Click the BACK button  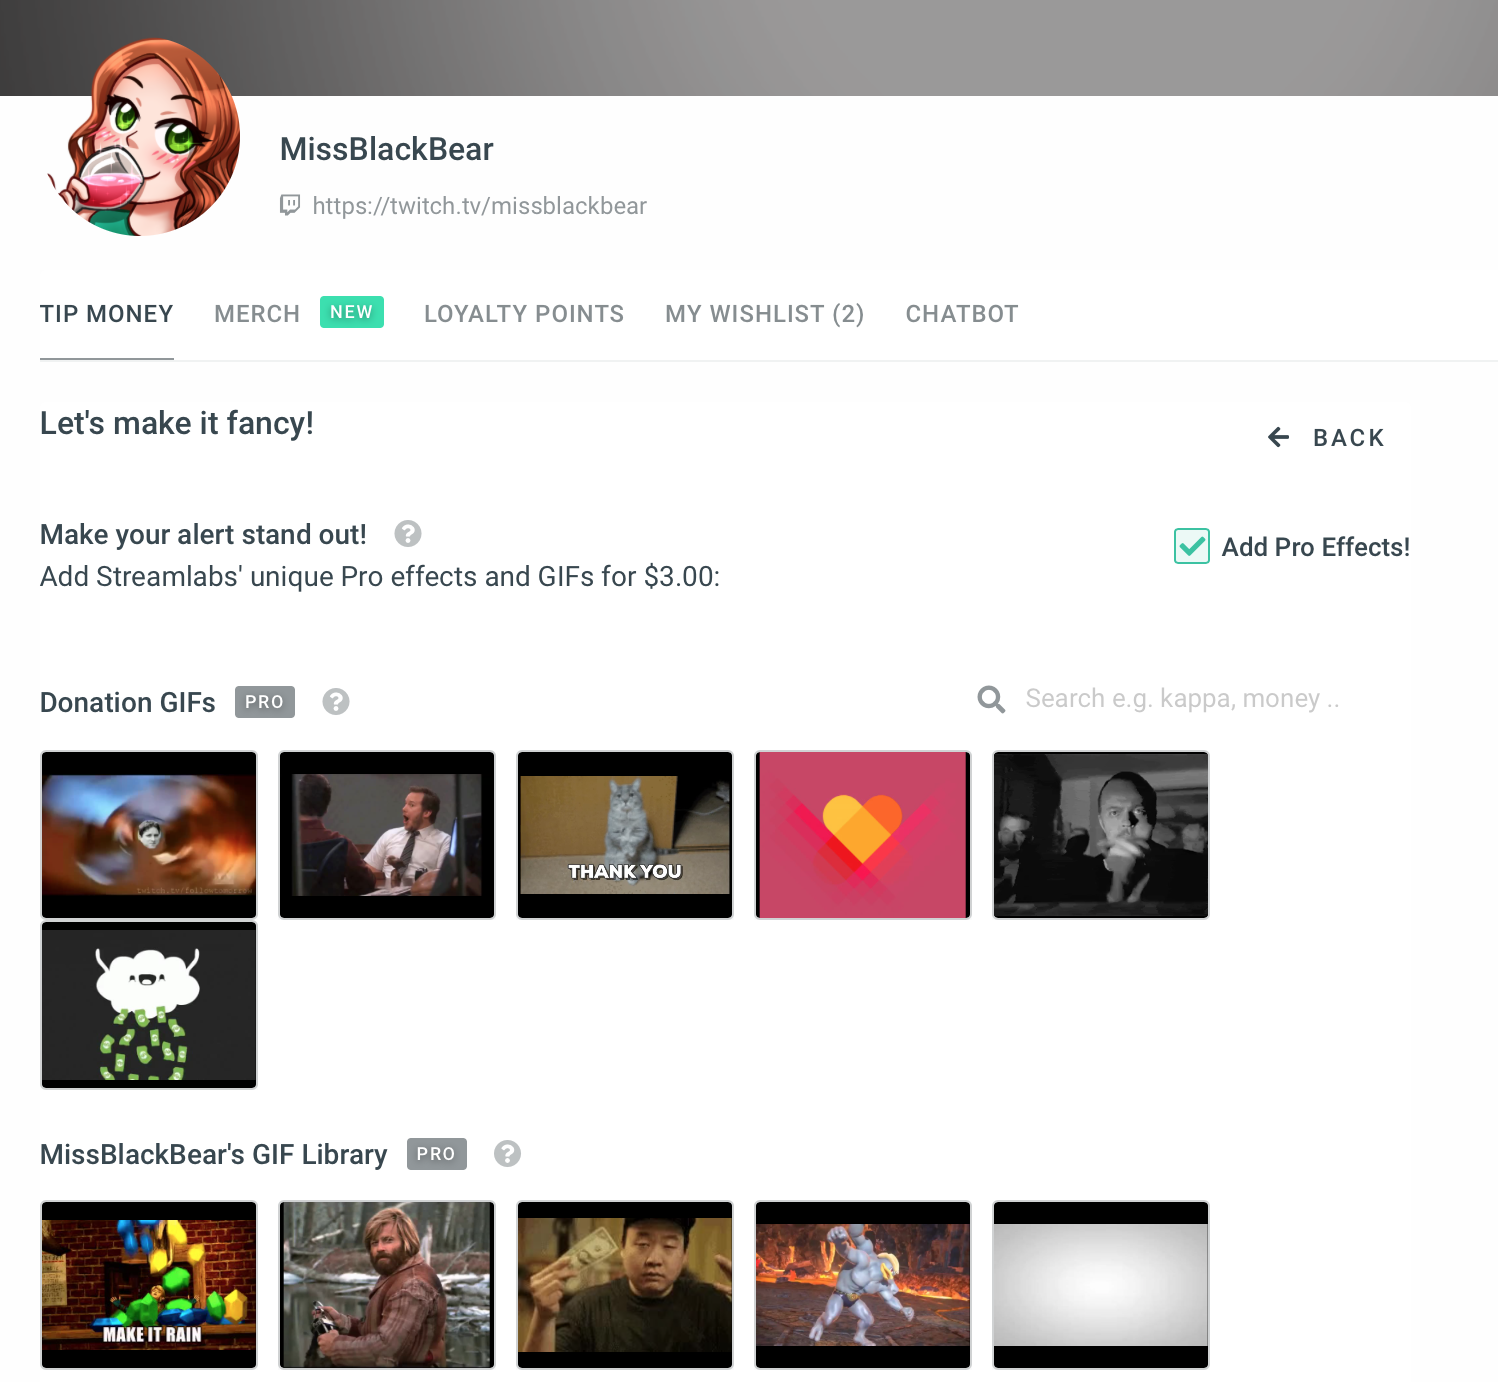1326,438
